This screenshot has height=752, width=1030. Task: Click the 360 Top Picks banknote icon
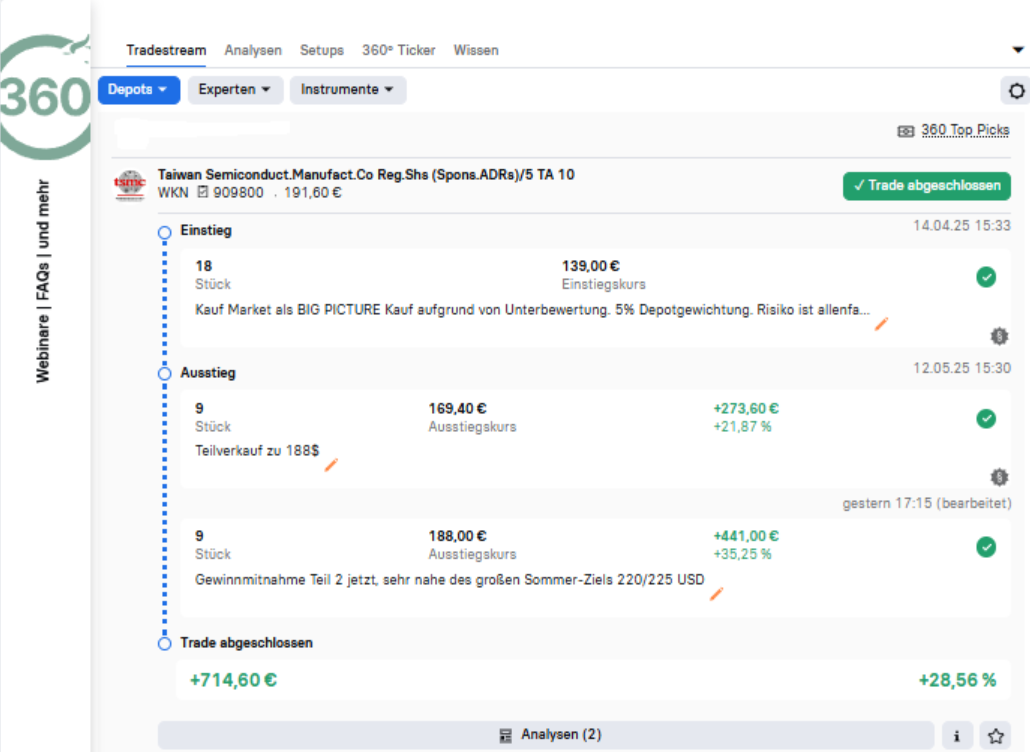click(x=905, y=131)
